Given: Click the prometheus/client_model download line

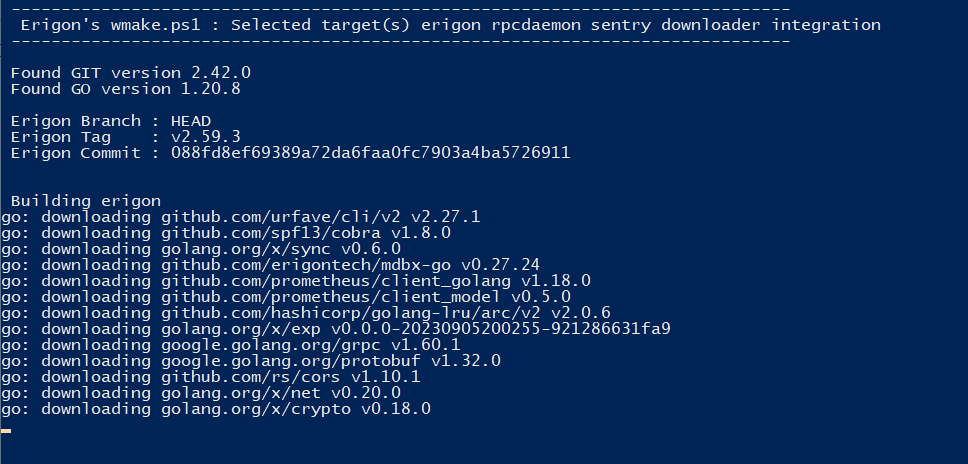Looking at the screenshot, I should click(285, 296).
